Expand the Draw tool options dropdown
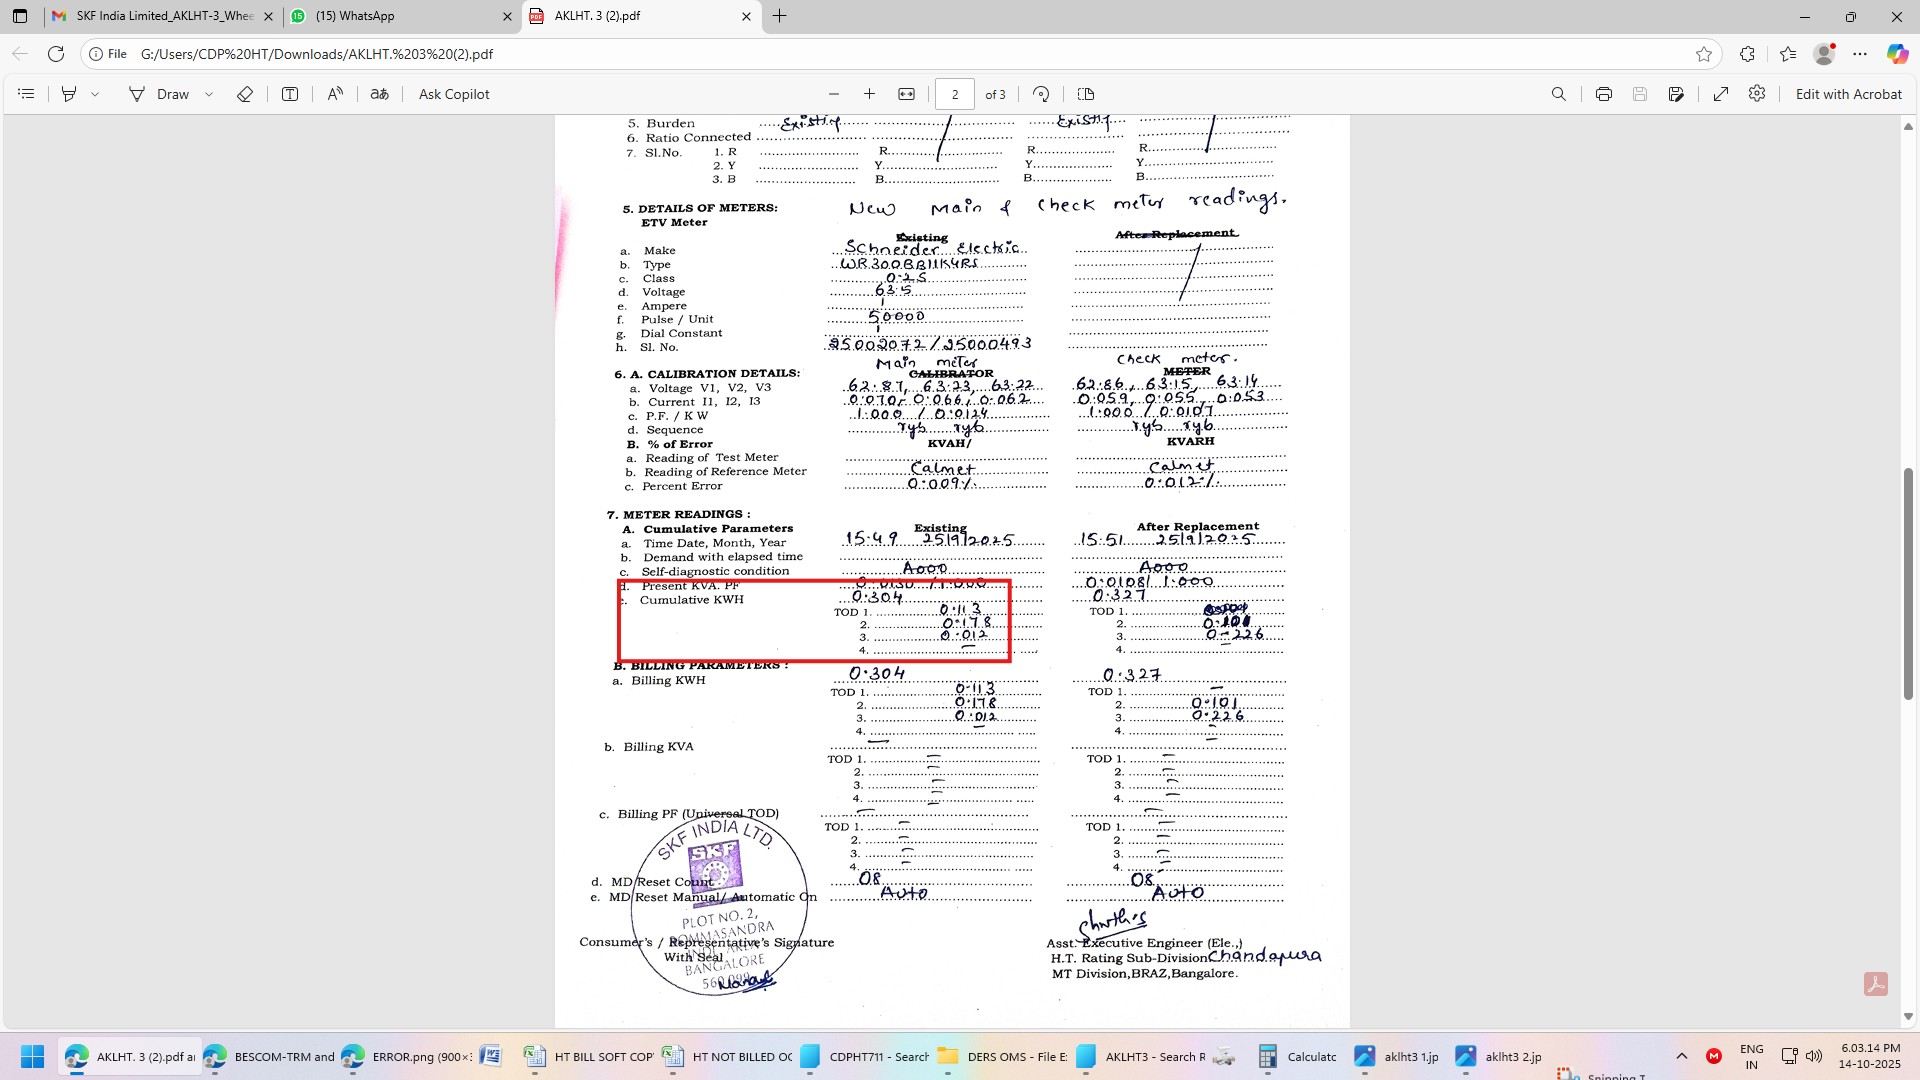 pos(209,94)
